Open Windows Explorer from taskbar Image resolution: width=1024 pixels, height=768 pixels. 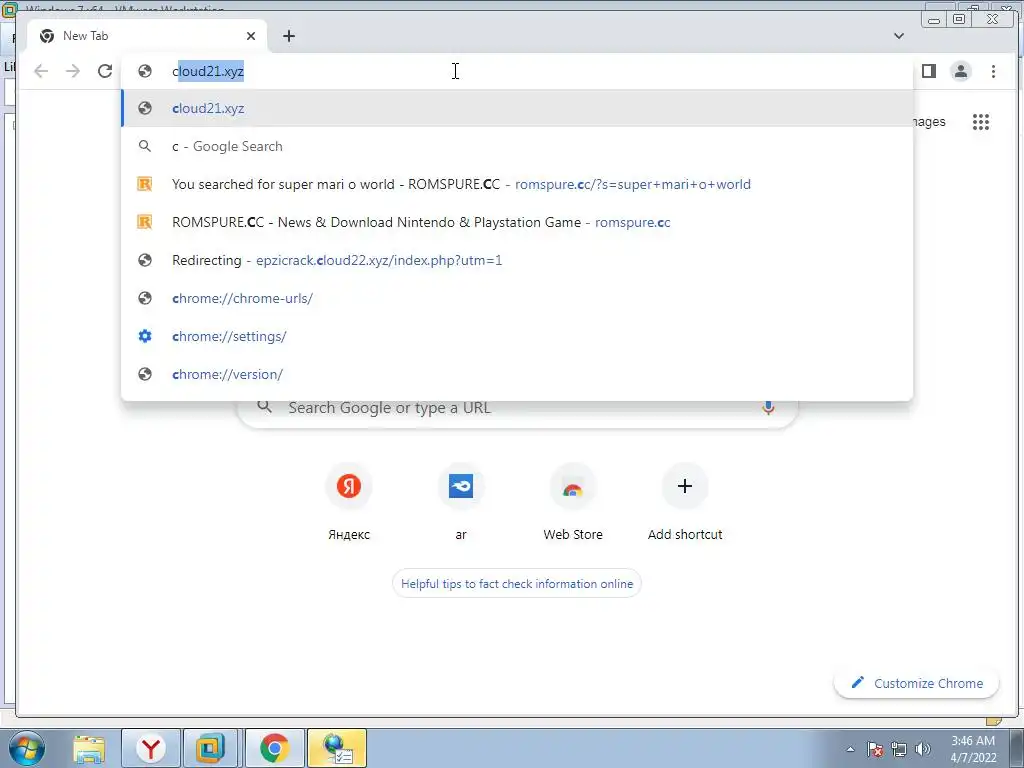coord(89,748)
